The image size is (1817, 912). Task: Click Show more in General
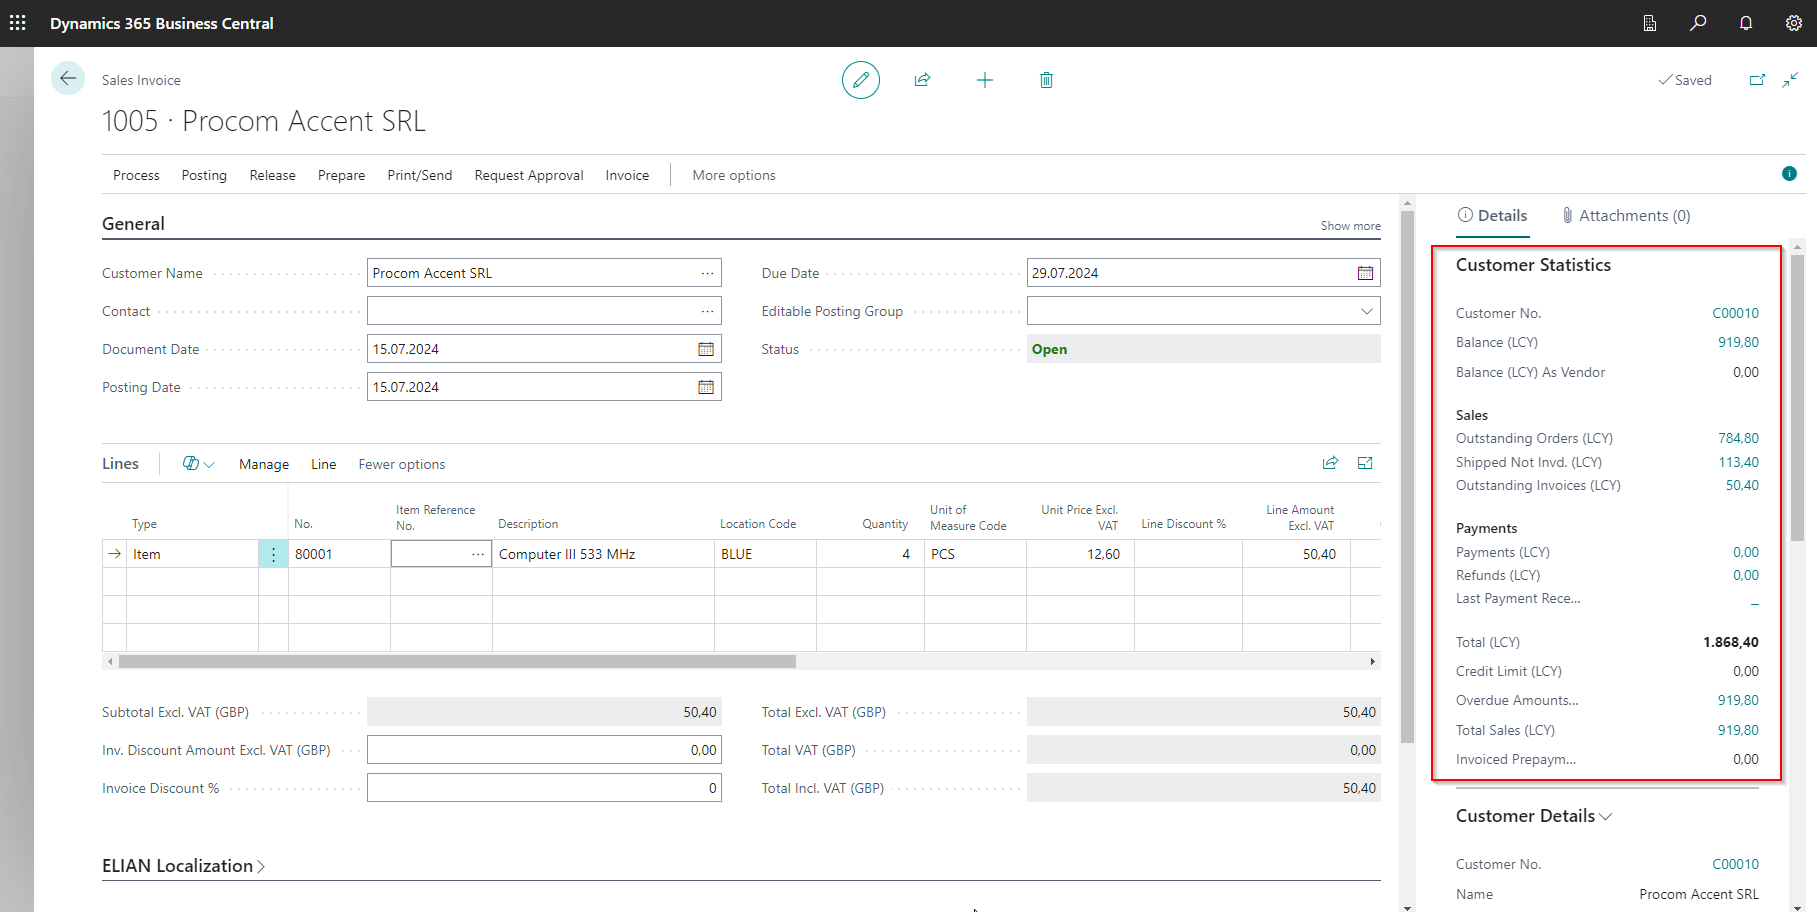(x=1350, y=226)
